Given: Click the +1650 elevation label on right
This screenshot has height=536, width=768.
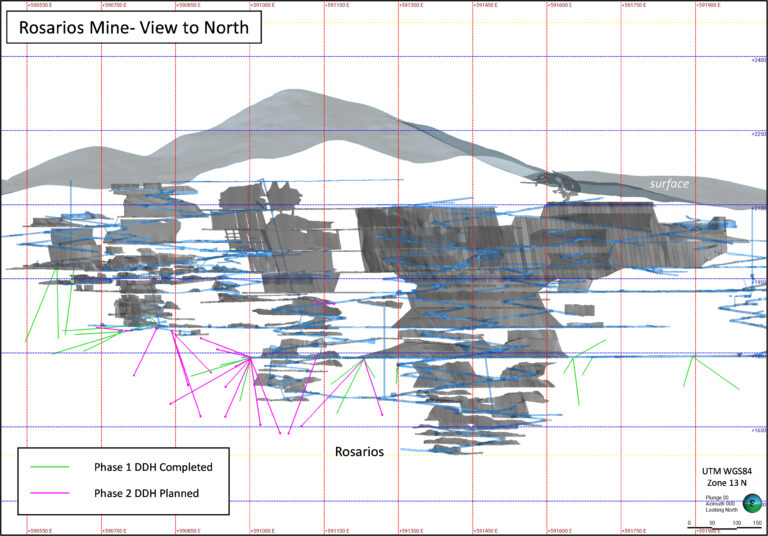Looking at the screenshot, I should (758, 430).
